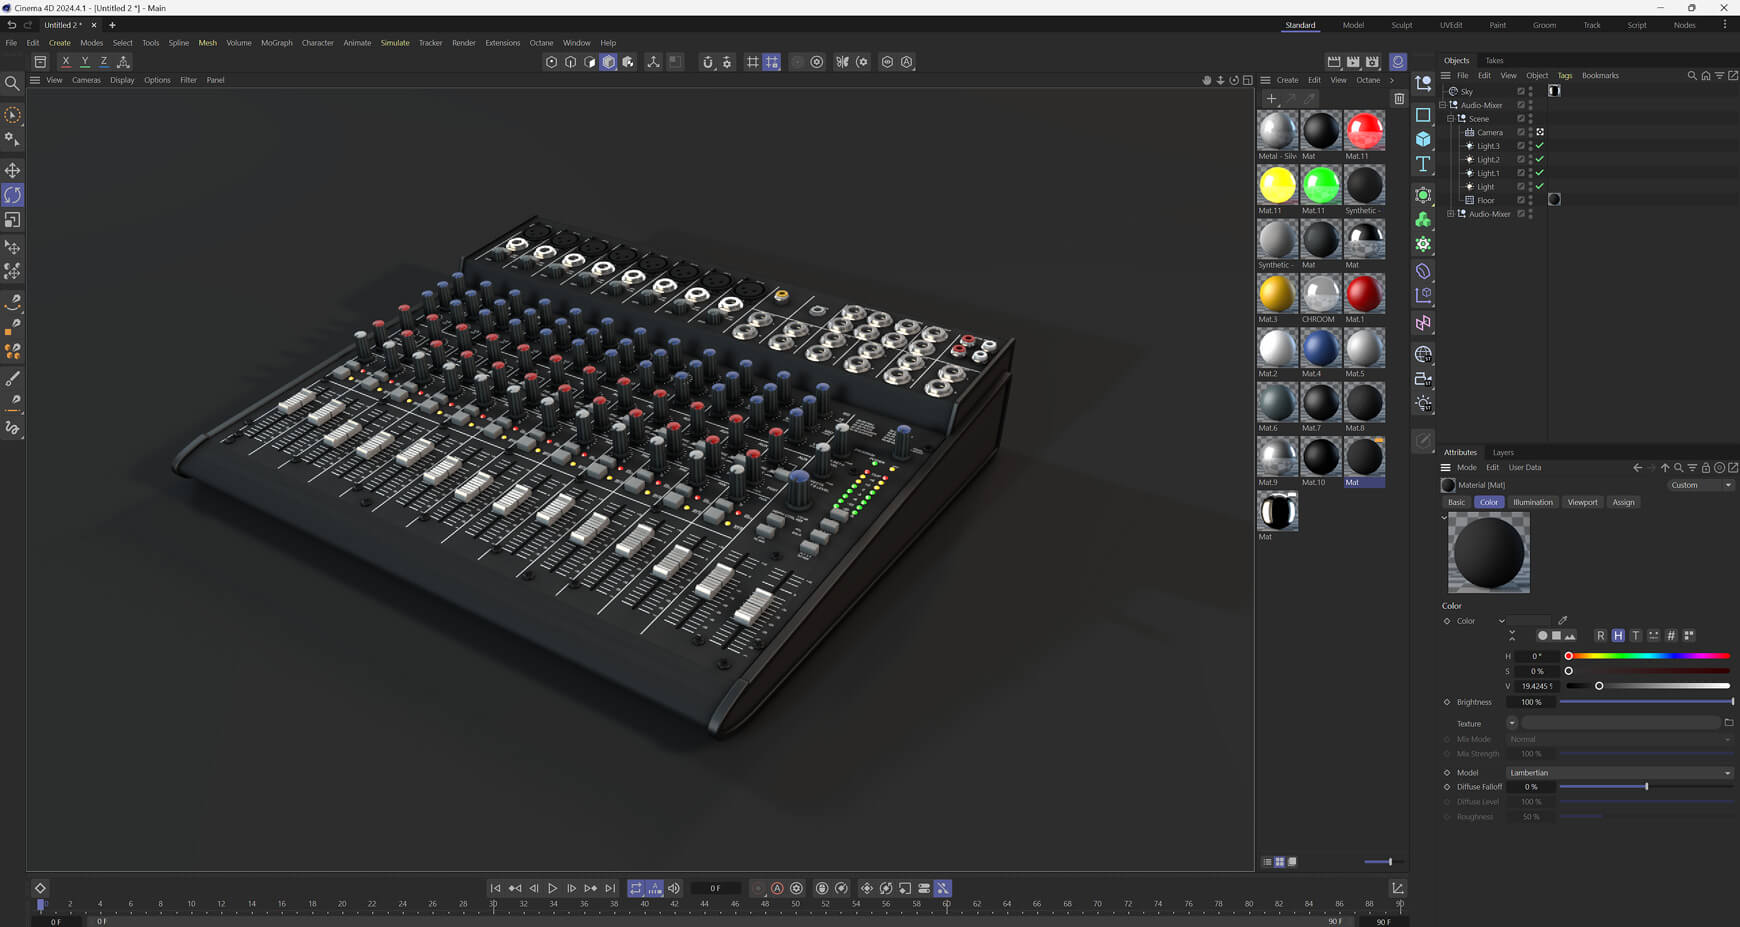Collapse the Scene tree node
The width and height of the screenshot is (1740, 927).
1451,119
